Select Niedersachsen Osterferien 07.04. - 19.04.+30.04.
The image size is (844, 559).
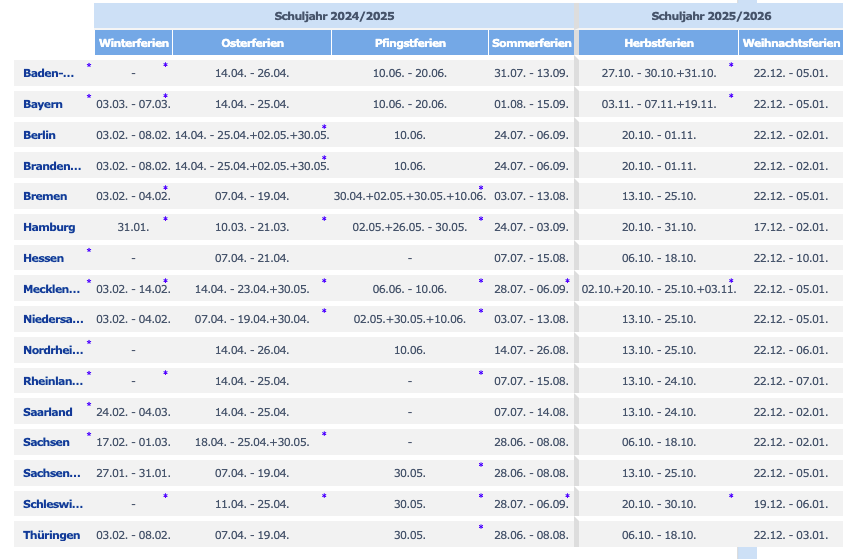click(252, 319)
